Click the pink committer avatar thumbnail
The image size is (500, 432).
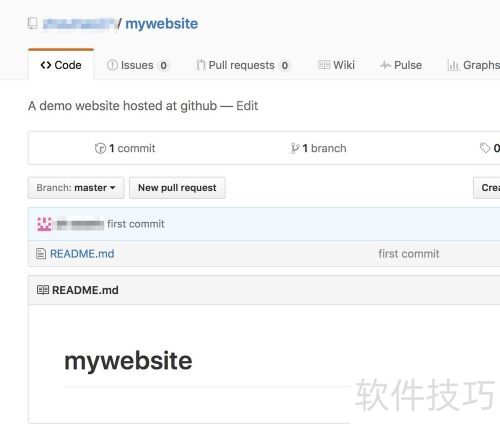click(x=44, y=224)
